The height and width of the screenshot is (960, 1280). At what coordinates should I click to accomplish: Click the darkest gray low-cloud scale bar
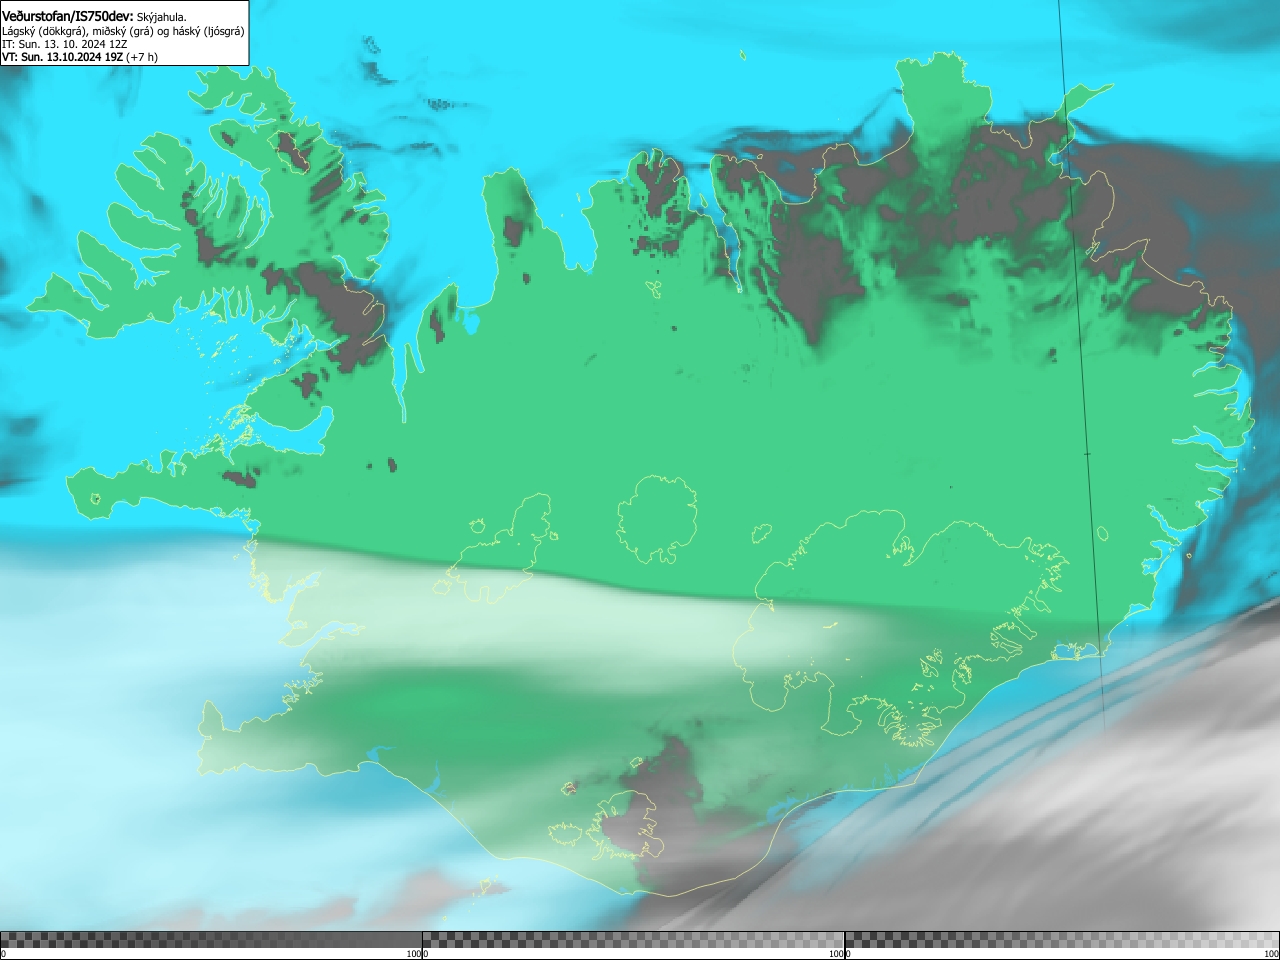pos(211,940)
